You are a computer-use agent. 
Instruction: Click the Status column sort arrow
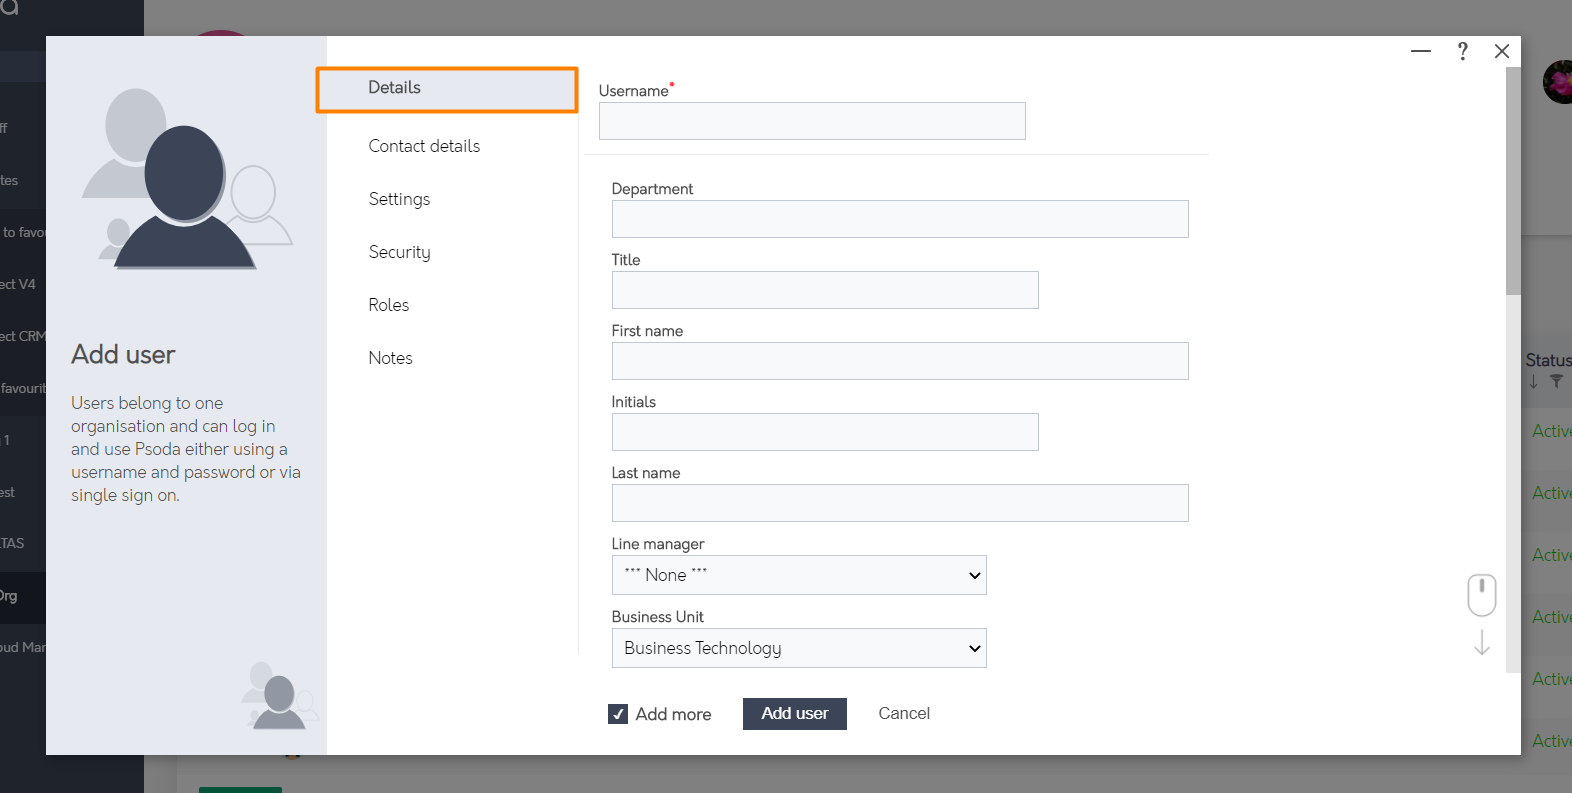coord(1533,381)
